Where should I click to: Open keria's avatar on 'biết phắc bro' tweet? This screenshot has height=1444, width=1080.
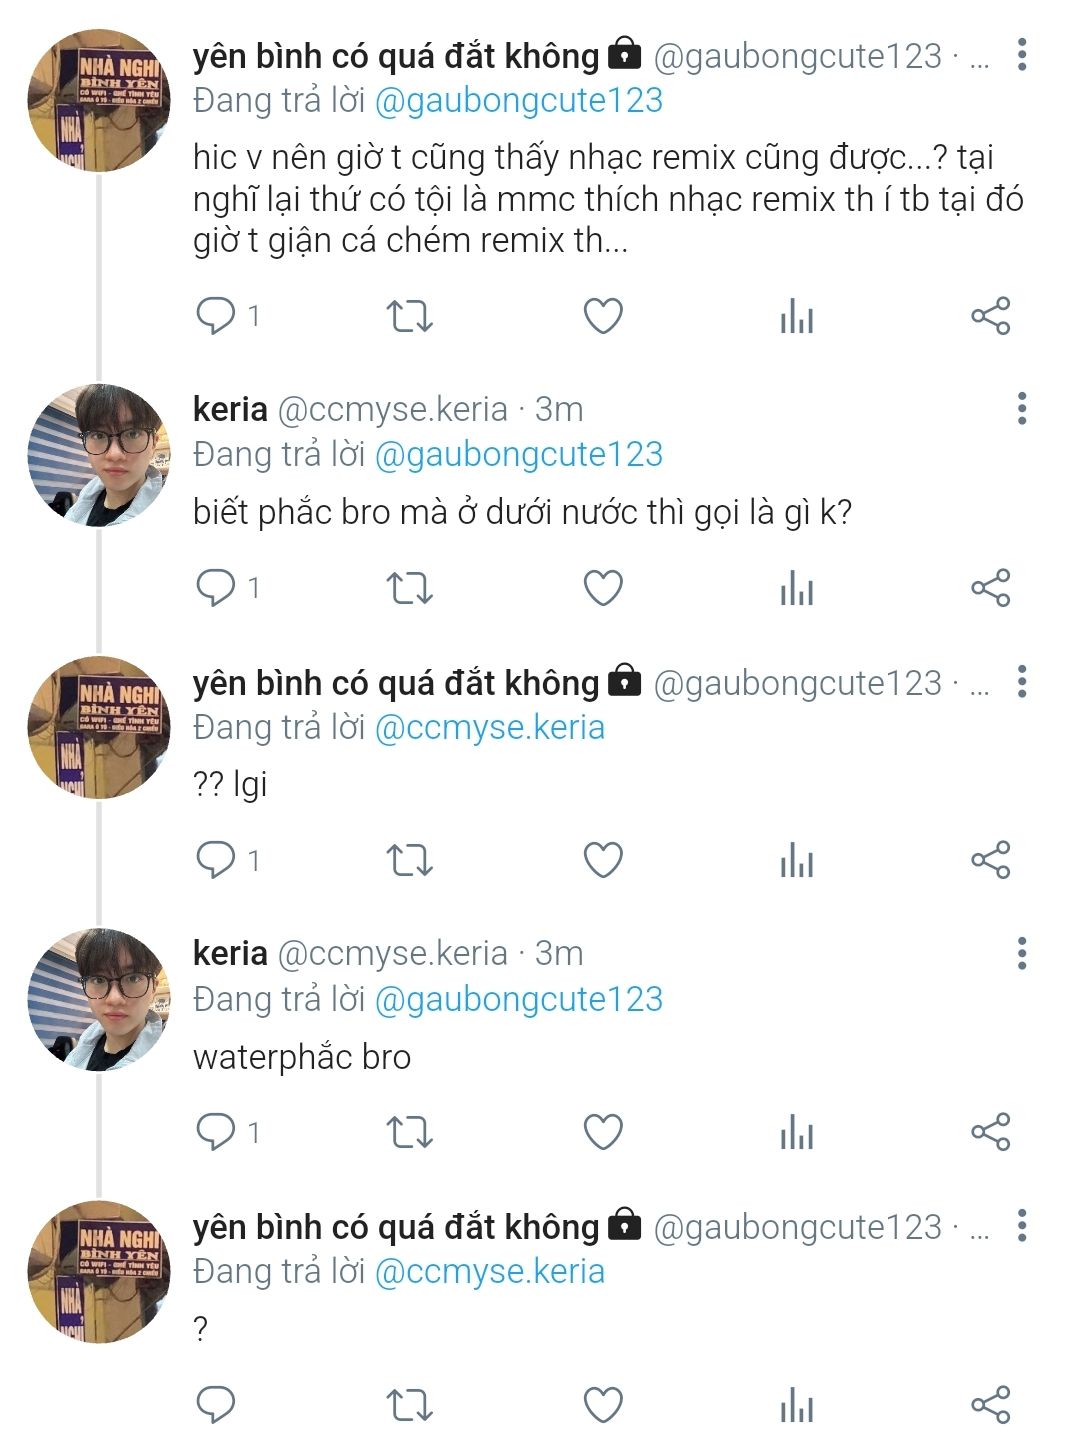[98, 455]
